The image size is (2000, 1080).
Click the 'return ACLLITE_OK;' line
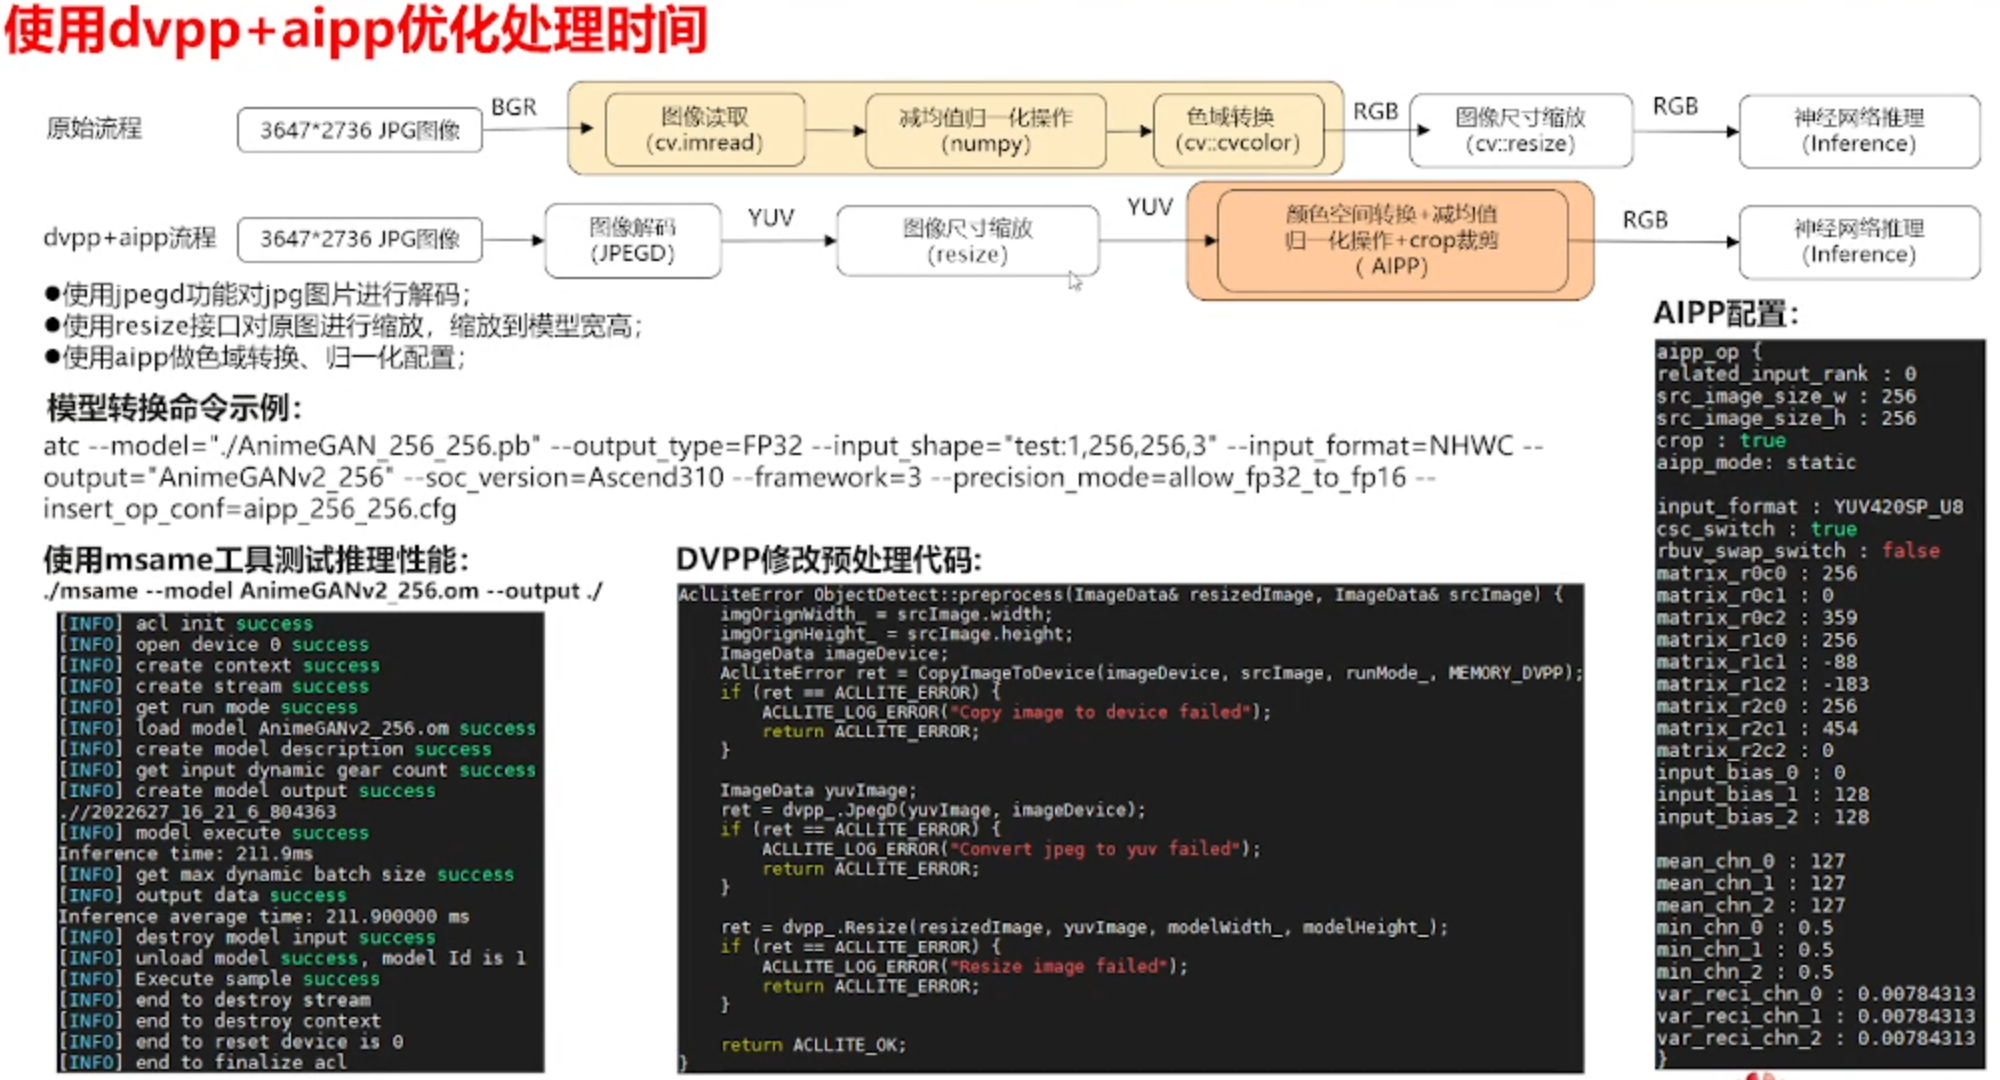point(814,1045)
